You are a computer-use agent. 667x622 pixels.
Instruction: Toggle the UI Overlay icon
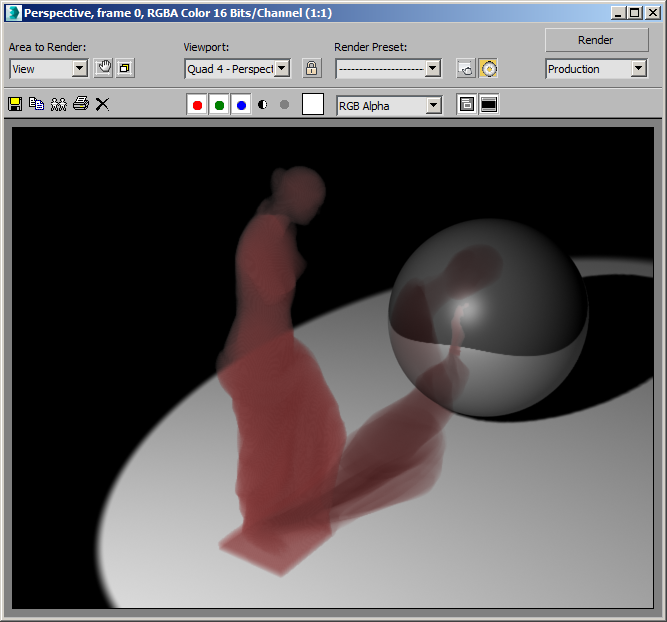[x=467, y=105]
